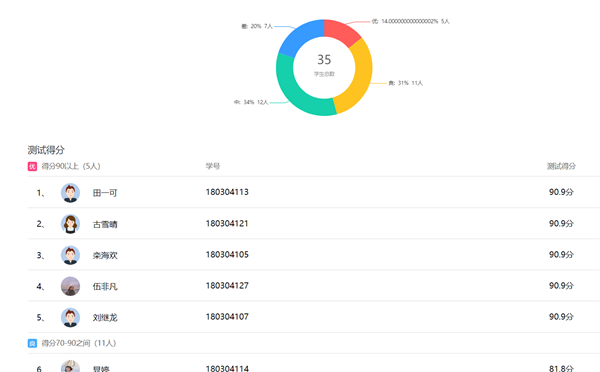Click the pink 优 badge icon

pos(32,166)
